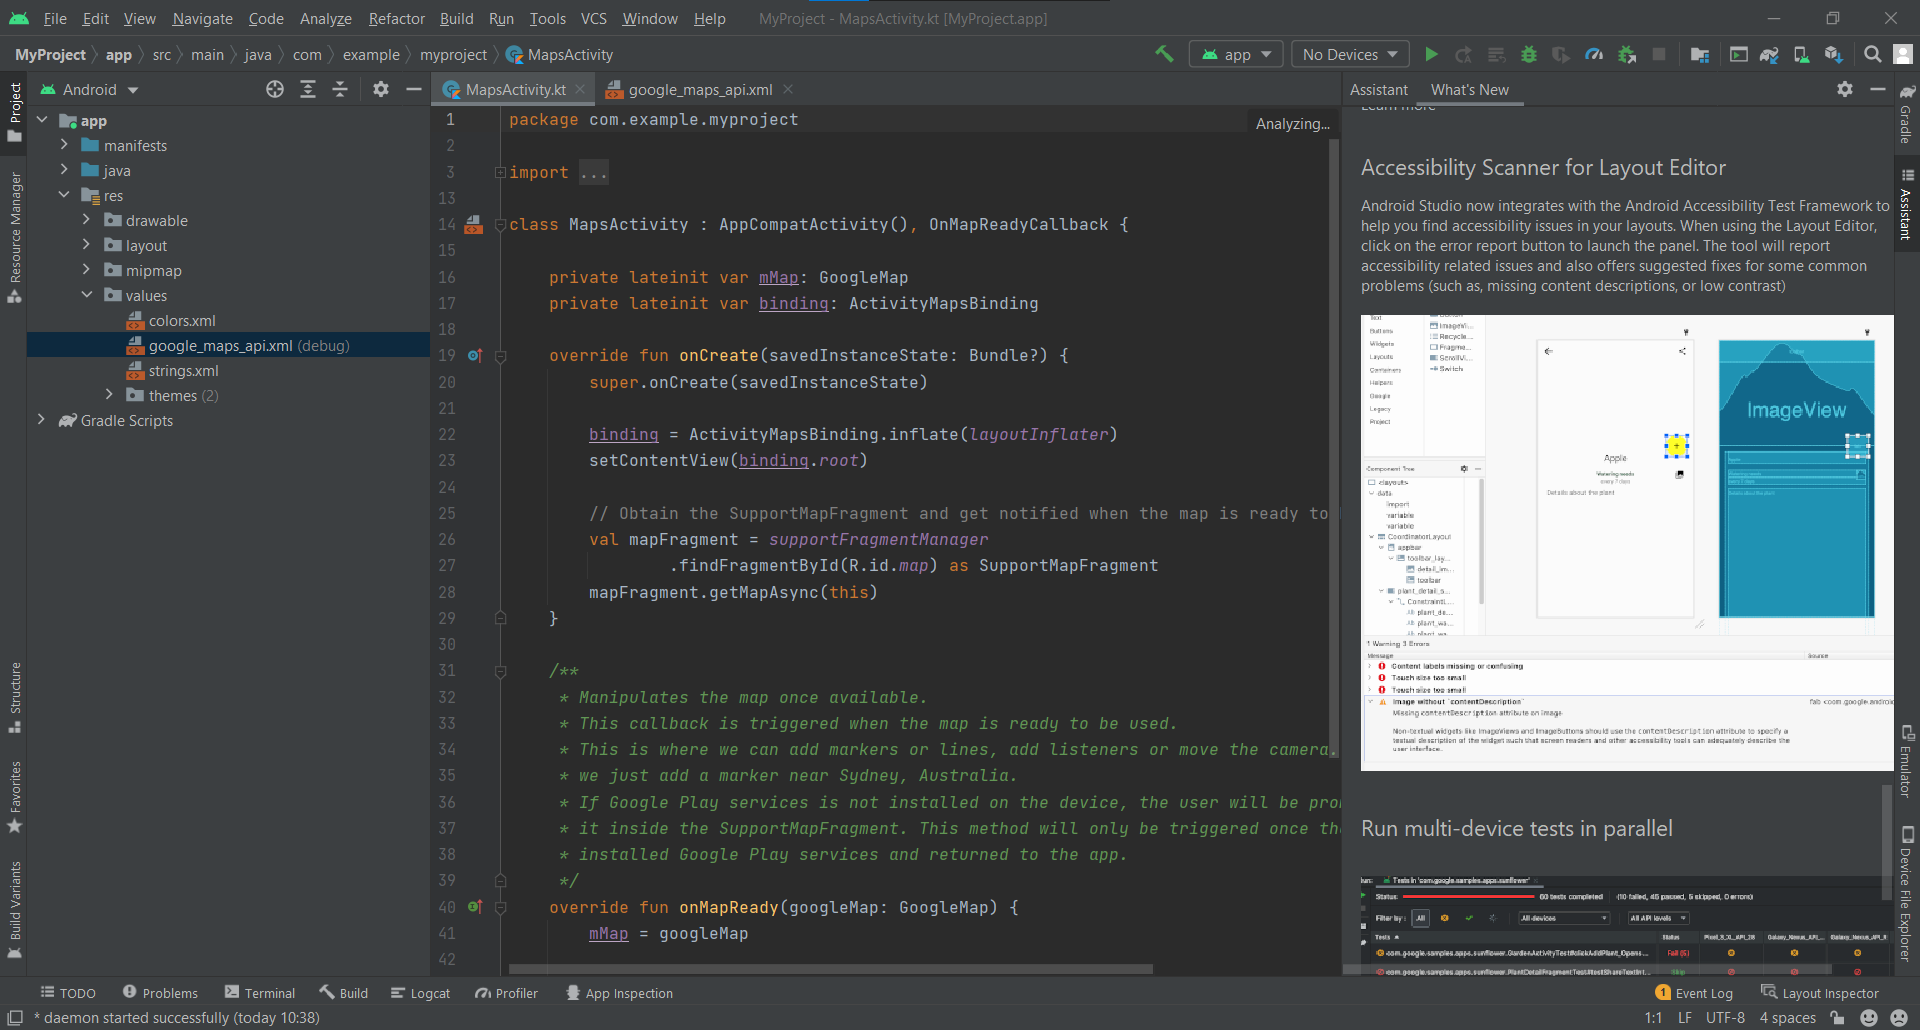Open Assistant panel settings gear
This screenshot has width=1920, height=1030.
coord(1845,89)
